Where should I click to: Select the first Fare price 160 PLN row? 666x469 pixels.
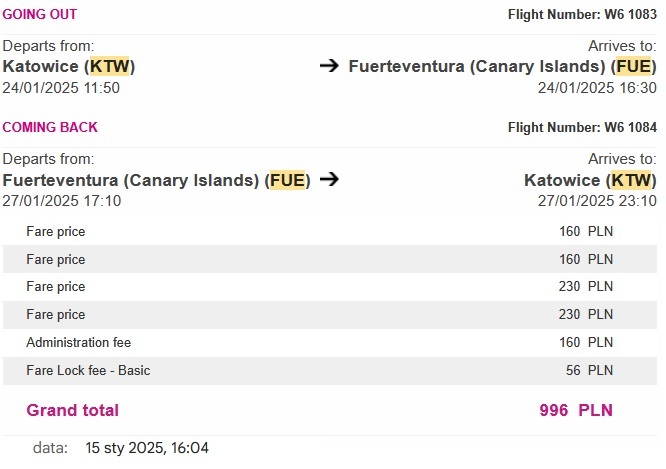[x=330, y=231]
